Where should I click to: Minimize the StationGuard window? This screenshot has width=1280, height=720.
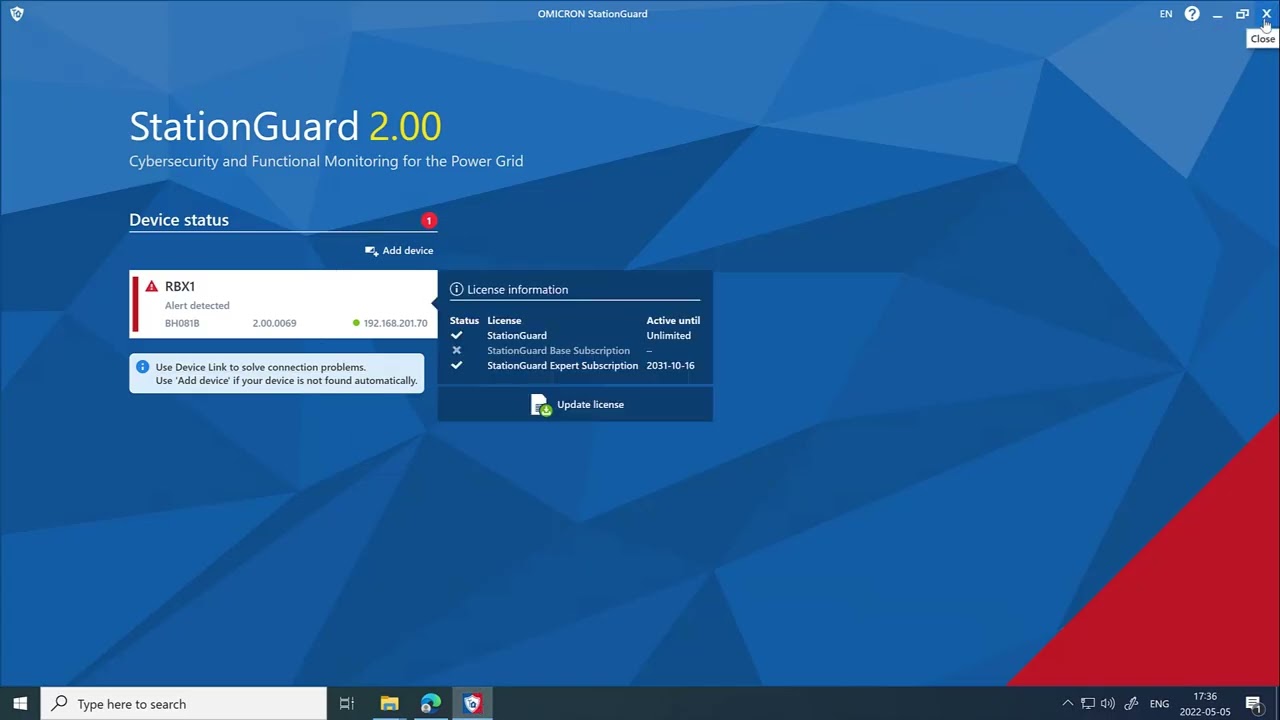pos(1217,14)
